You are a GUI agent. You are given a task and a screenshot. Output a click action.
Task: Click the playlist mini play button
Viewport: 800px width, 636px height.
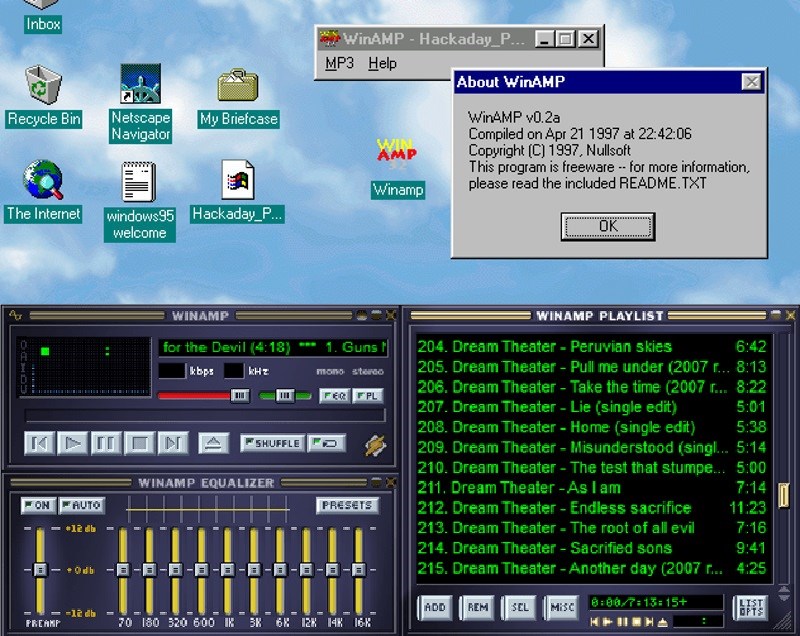[x=608, y=622]
